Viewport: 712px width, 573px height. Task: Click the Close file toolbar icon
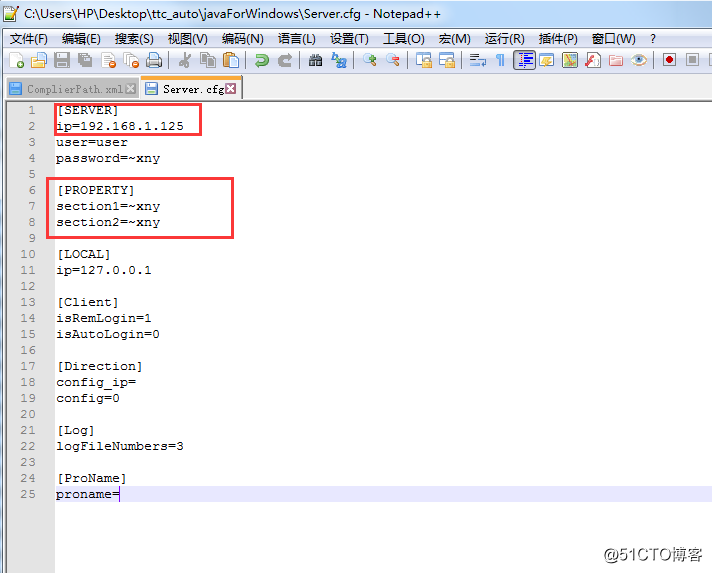tap(109, 60)
